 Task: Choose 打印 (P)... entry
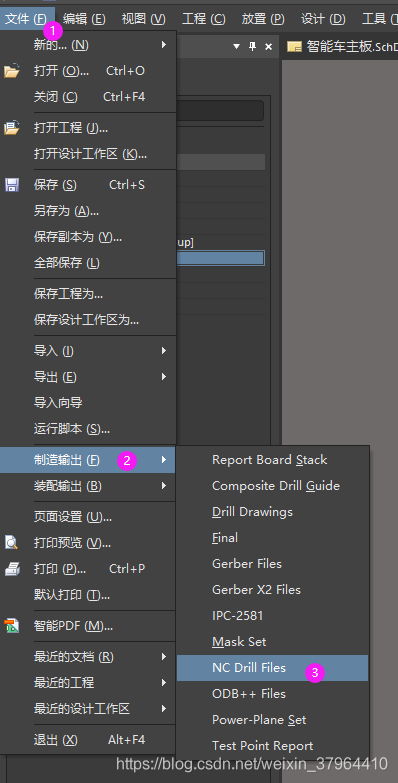tap(88, 568)
